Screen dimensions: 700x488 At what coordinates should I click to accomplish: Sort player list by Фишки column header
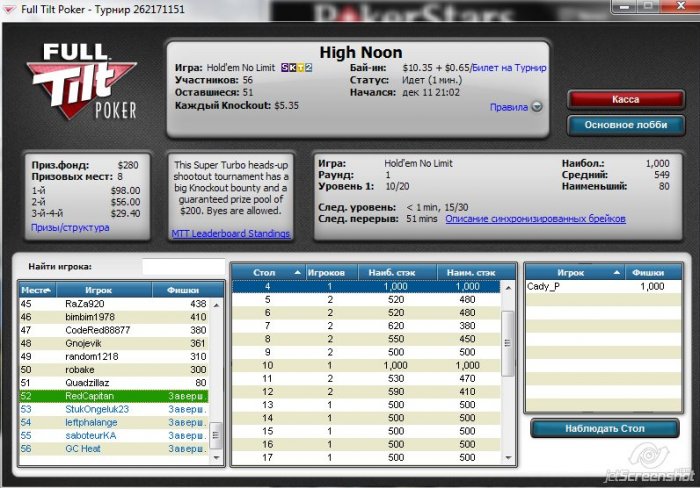point(188,290)
